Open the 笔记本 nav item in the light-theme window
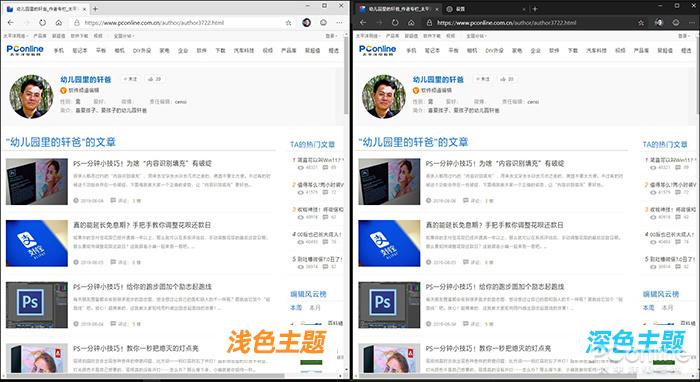 [80, 50]
